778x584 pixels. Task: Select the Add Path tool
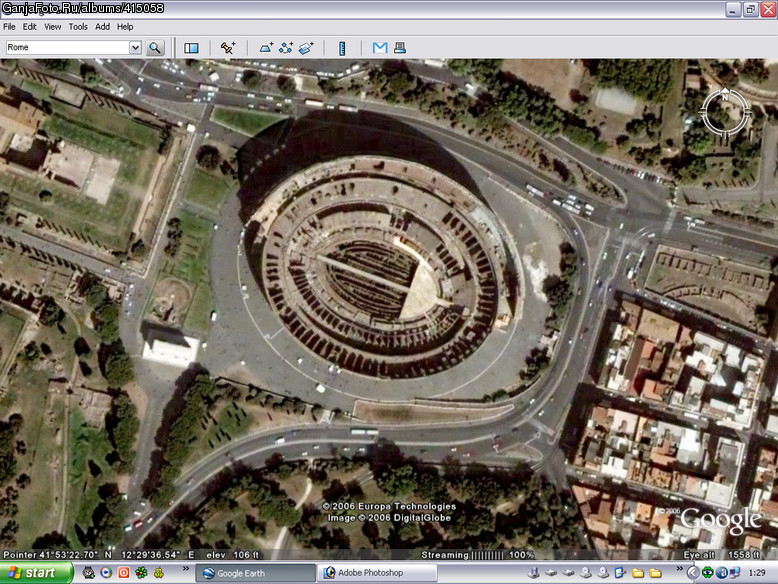(286, 48)
